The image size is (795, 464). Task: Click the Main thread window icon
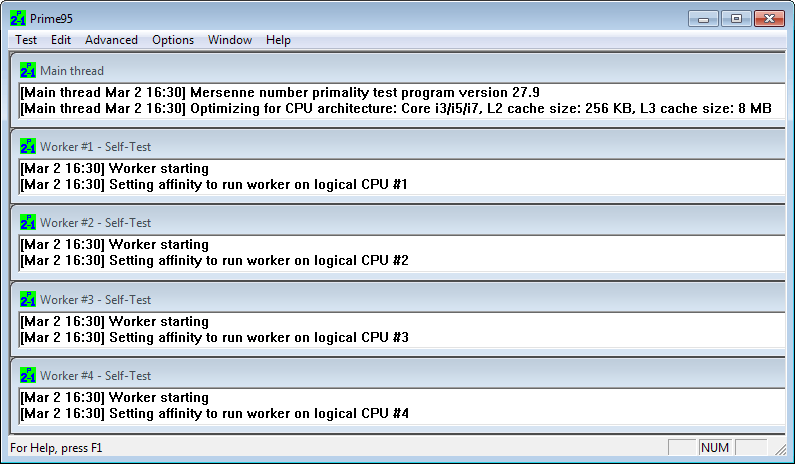pos(28,70)
